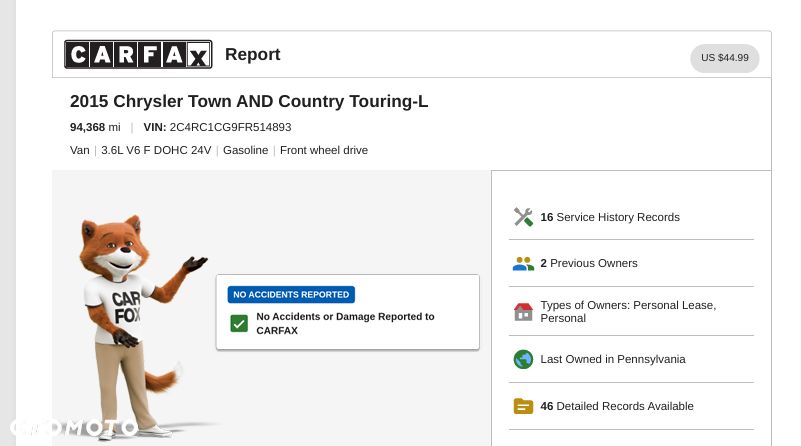
Task: Click the yellow folder detailed records icon
Action: pos(523,406)
